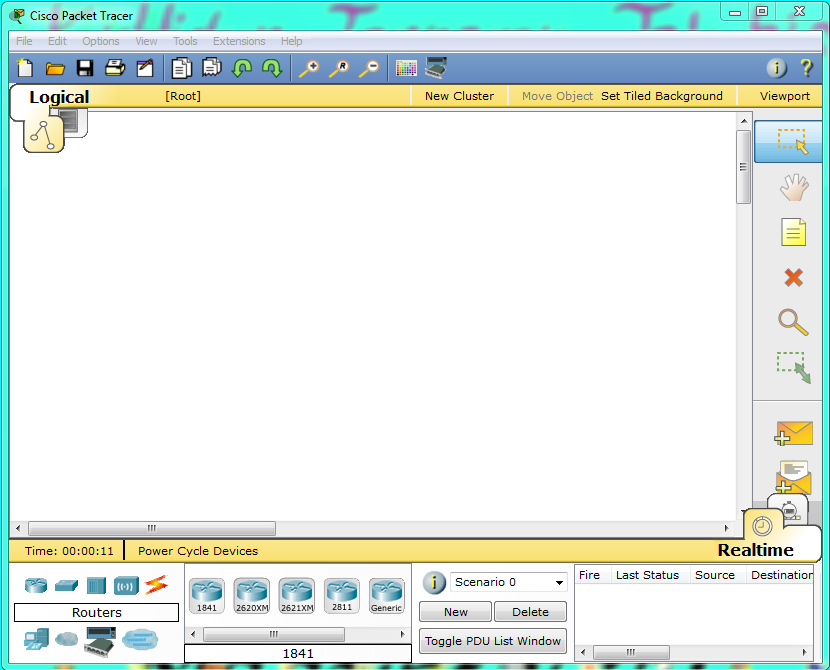Open the Extensions menu

tap(239, 41)
